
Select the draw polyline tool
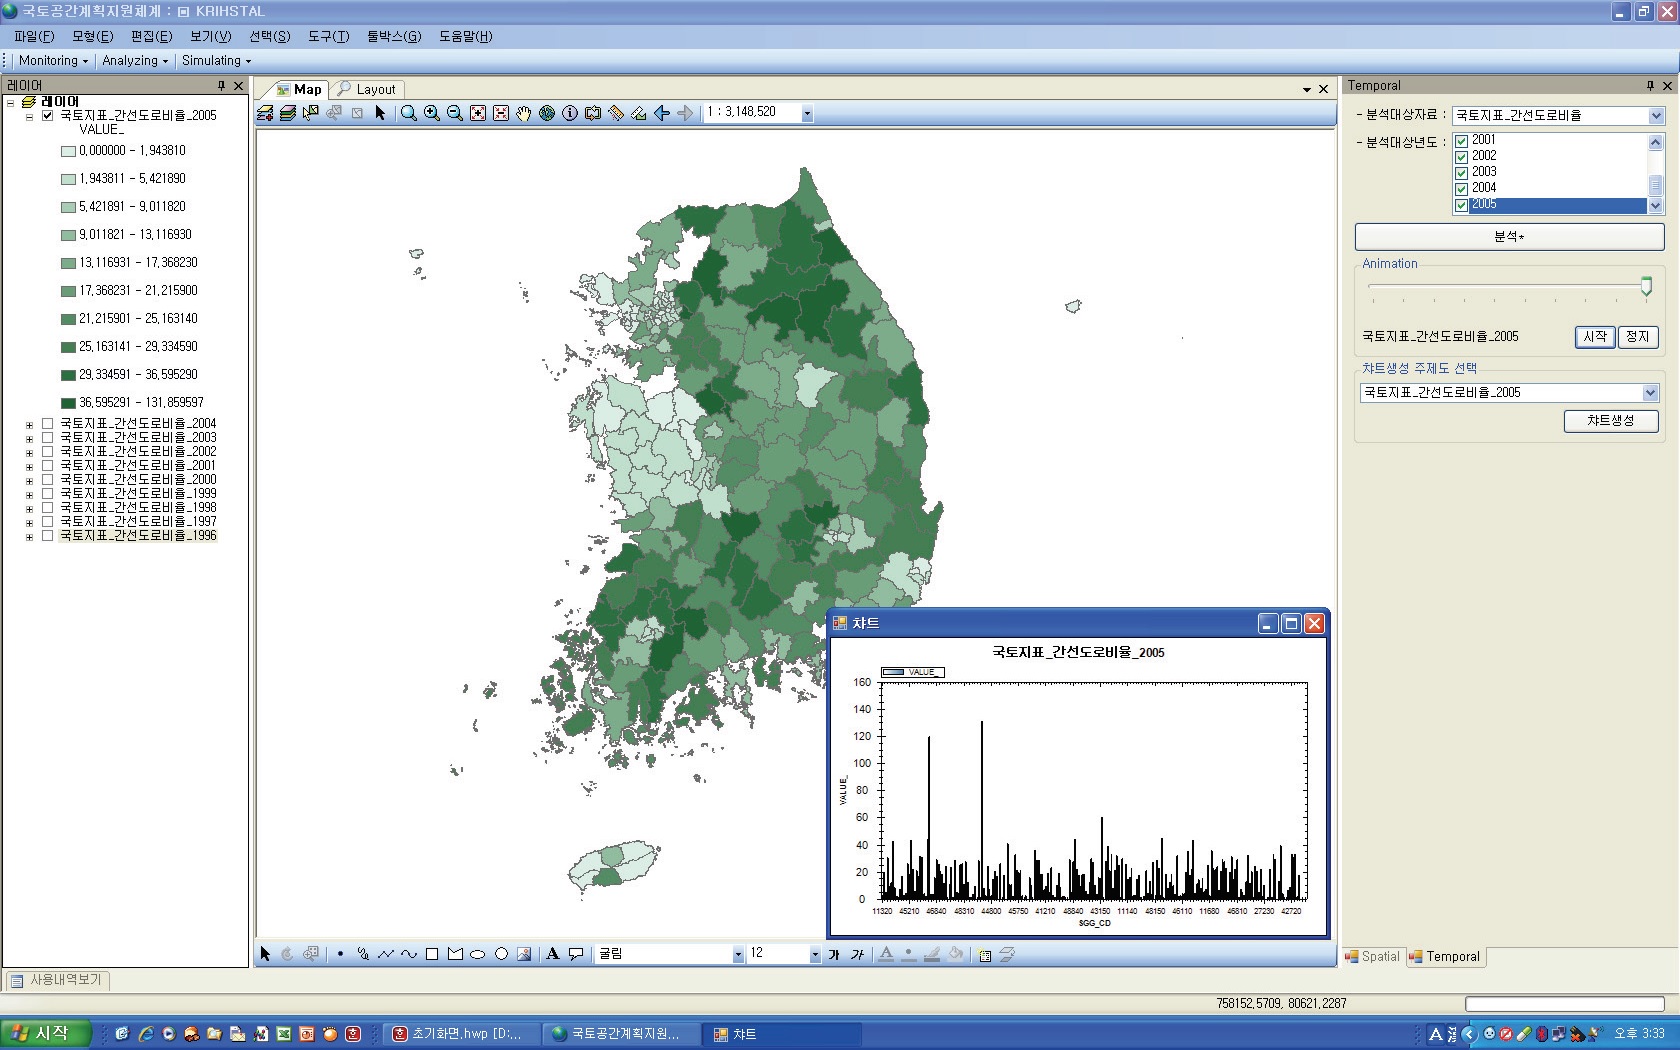[x=386, y=954]
